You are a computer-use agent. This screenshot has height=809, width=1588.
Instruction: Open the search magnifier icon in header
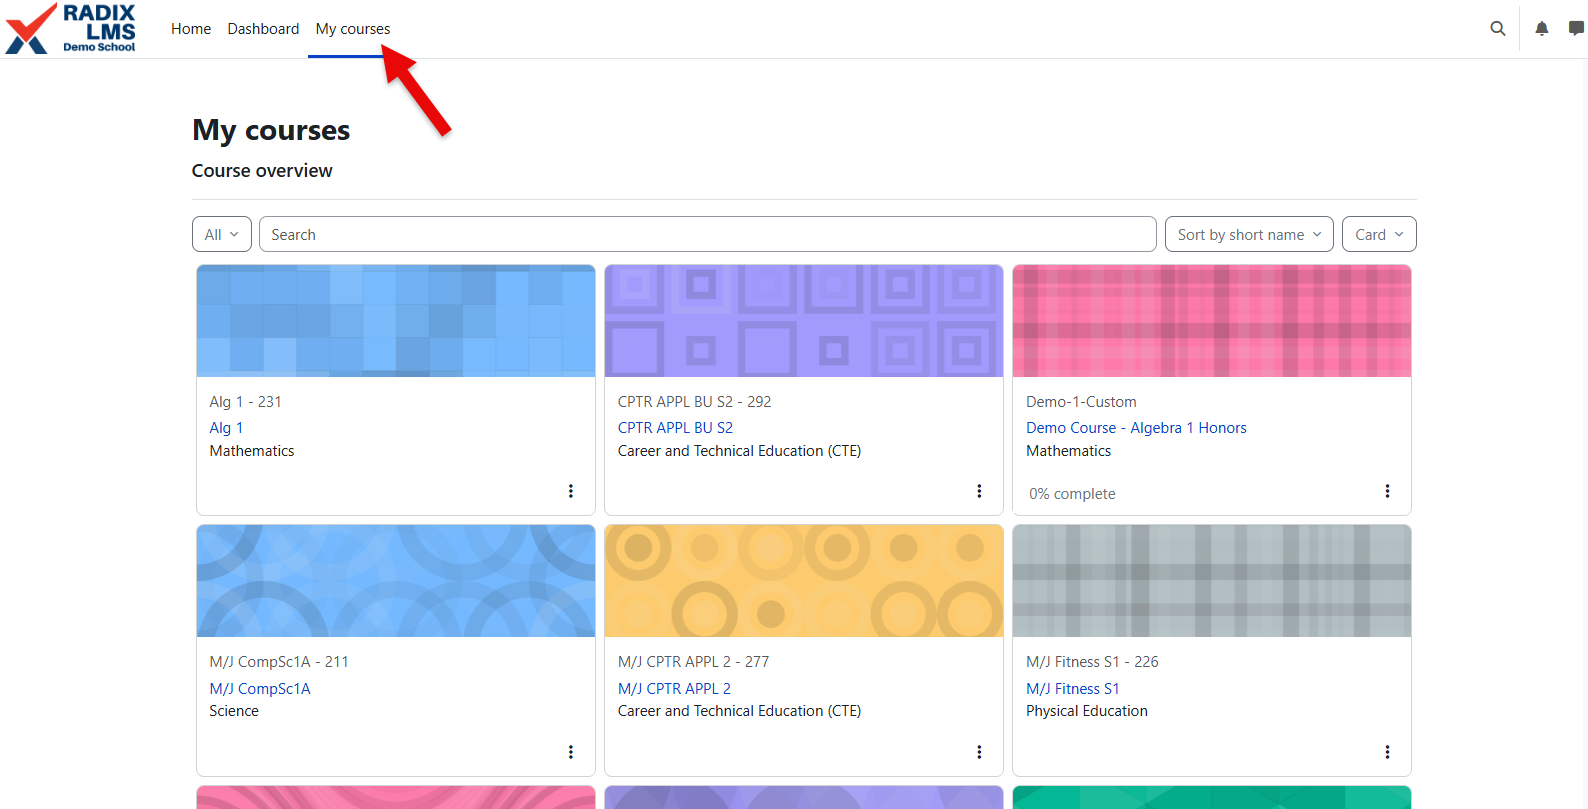pos(1497,29)
